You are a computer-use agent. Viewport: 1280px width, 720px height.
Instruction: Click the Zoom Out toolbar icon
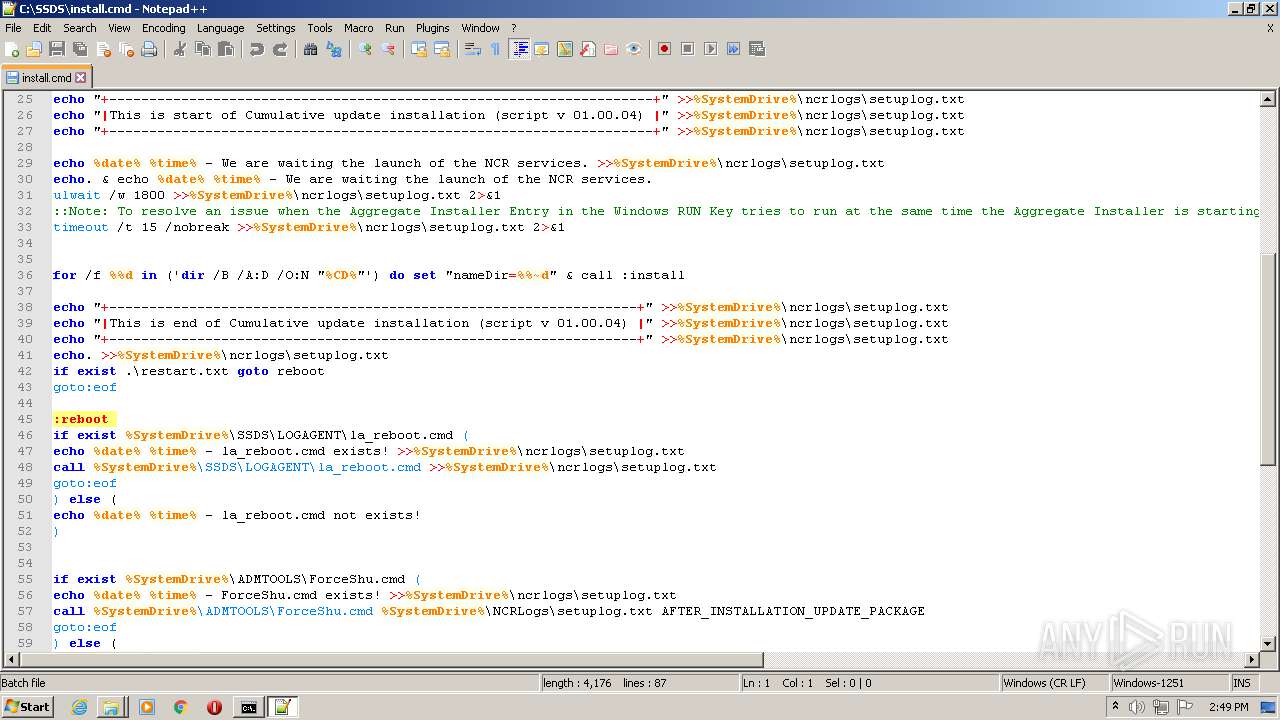click(388, 49)
